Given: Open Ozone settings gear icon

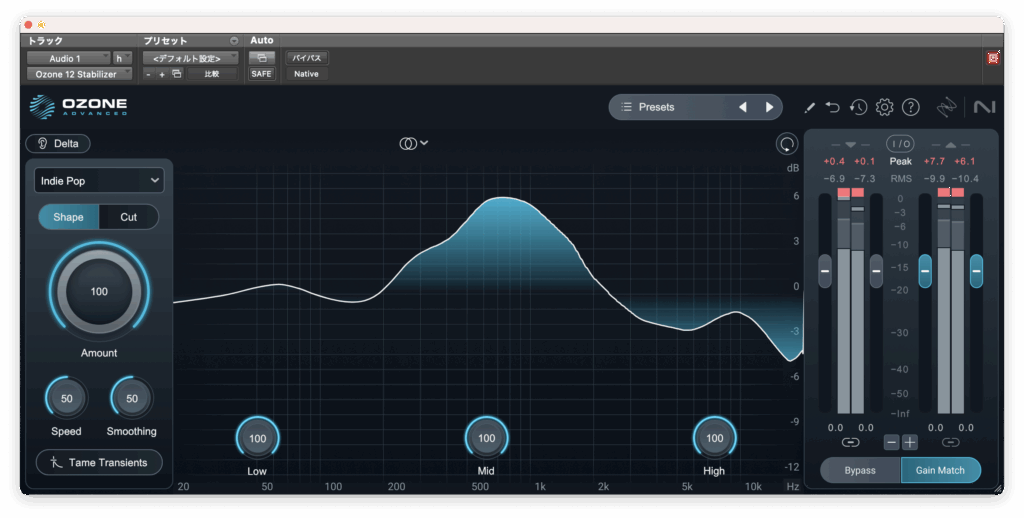Looking at the screenshot, I should 884,107.
